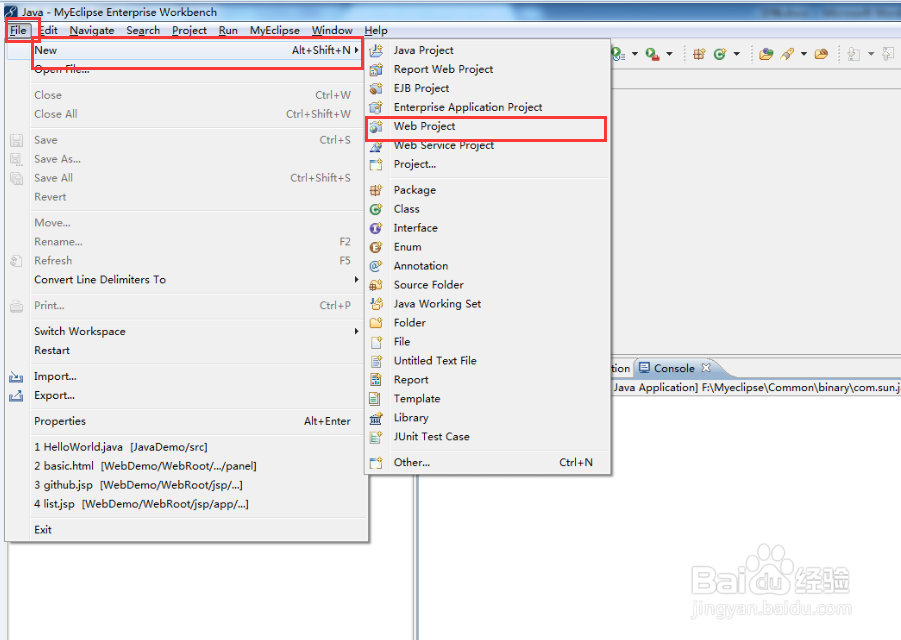Click the purple Interface icon
Screen dimensions: 901x640
pos(376,228)
